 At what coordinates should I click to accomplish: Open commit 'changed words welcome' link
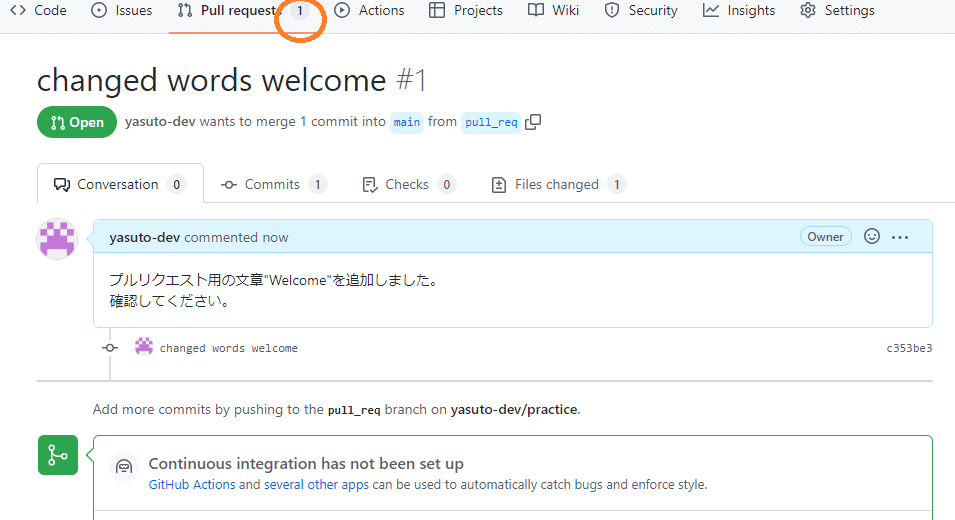(x=228, y=348)
